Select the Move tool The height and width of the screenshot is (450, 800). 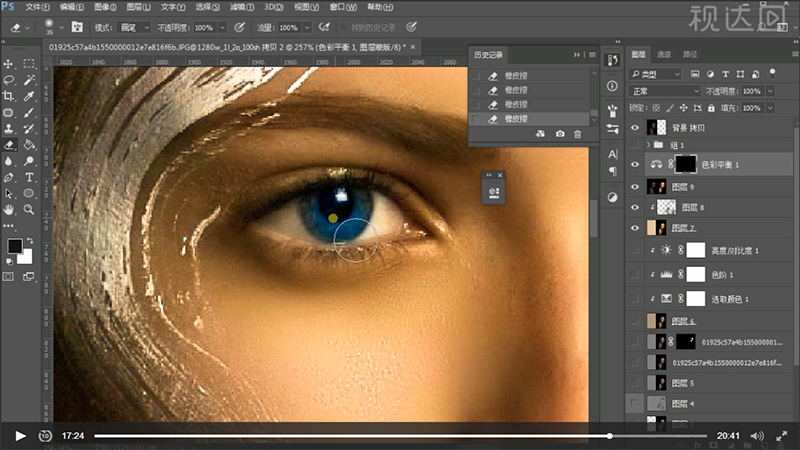[9, 64]
